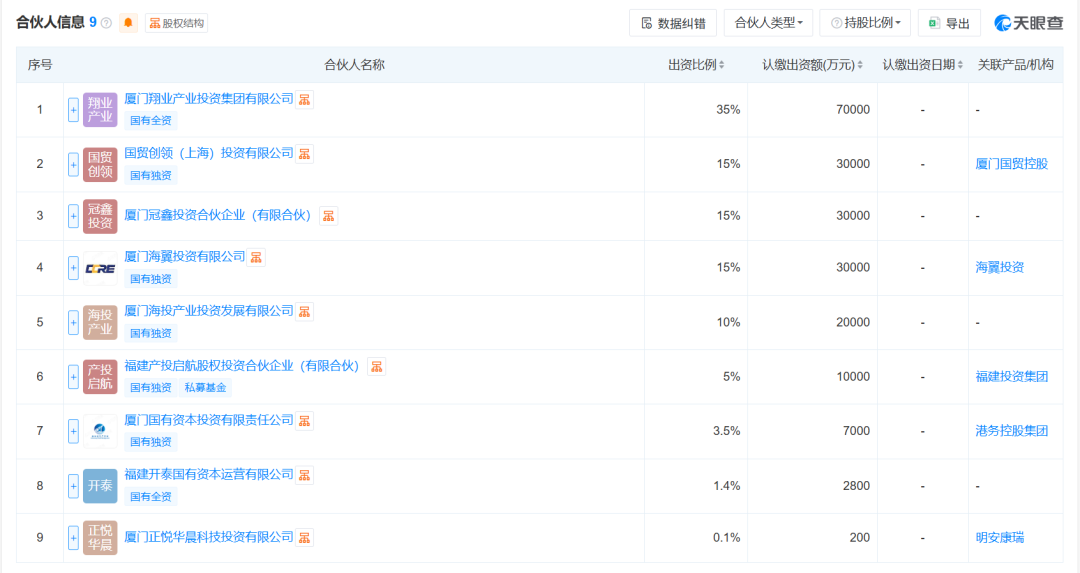This screenshot has width=1080, height=573.
Task: Open related link 福建投资集团
Action: click(x=1011, y=377)
